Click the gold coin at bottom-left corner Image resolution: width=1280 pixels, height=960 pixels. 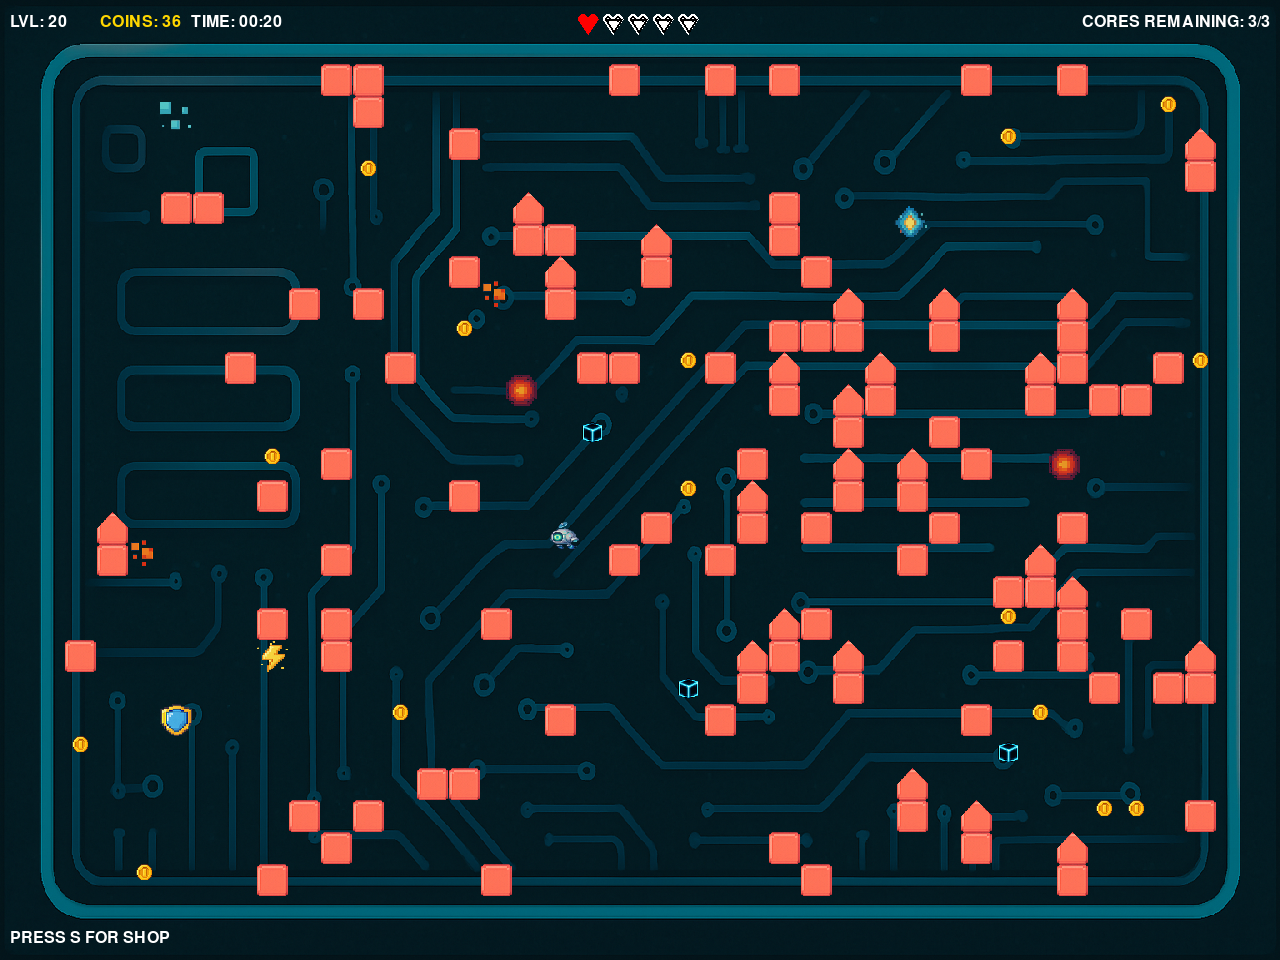144,872
